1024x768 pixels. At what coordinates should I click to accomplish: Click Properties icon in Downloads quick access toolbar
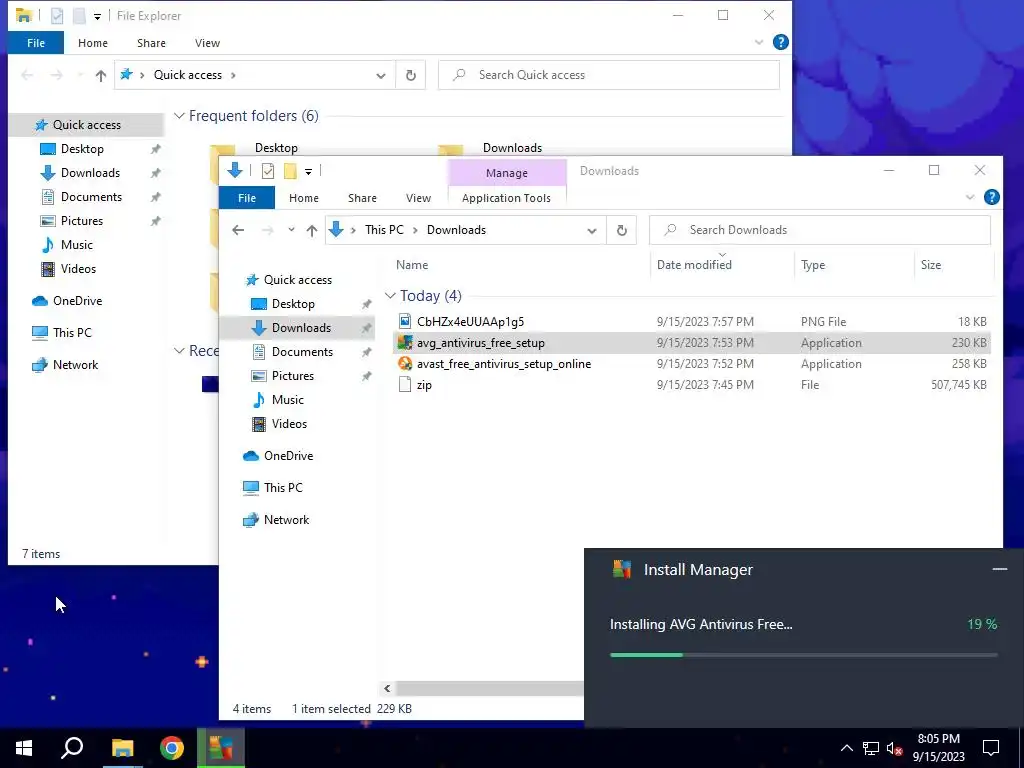(268, 171)
